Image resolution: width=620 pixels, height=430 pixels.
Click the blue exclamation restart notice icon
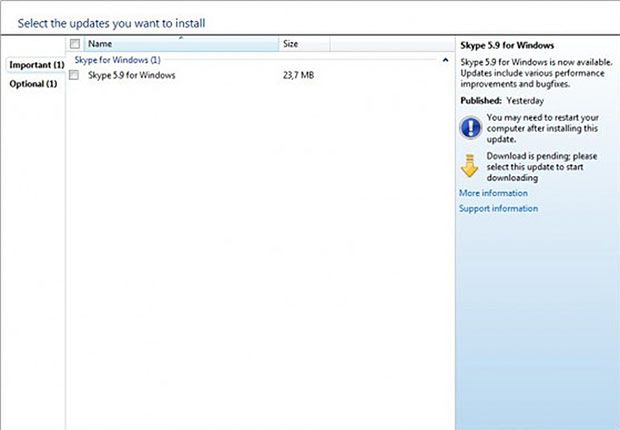tap(470, 127)
